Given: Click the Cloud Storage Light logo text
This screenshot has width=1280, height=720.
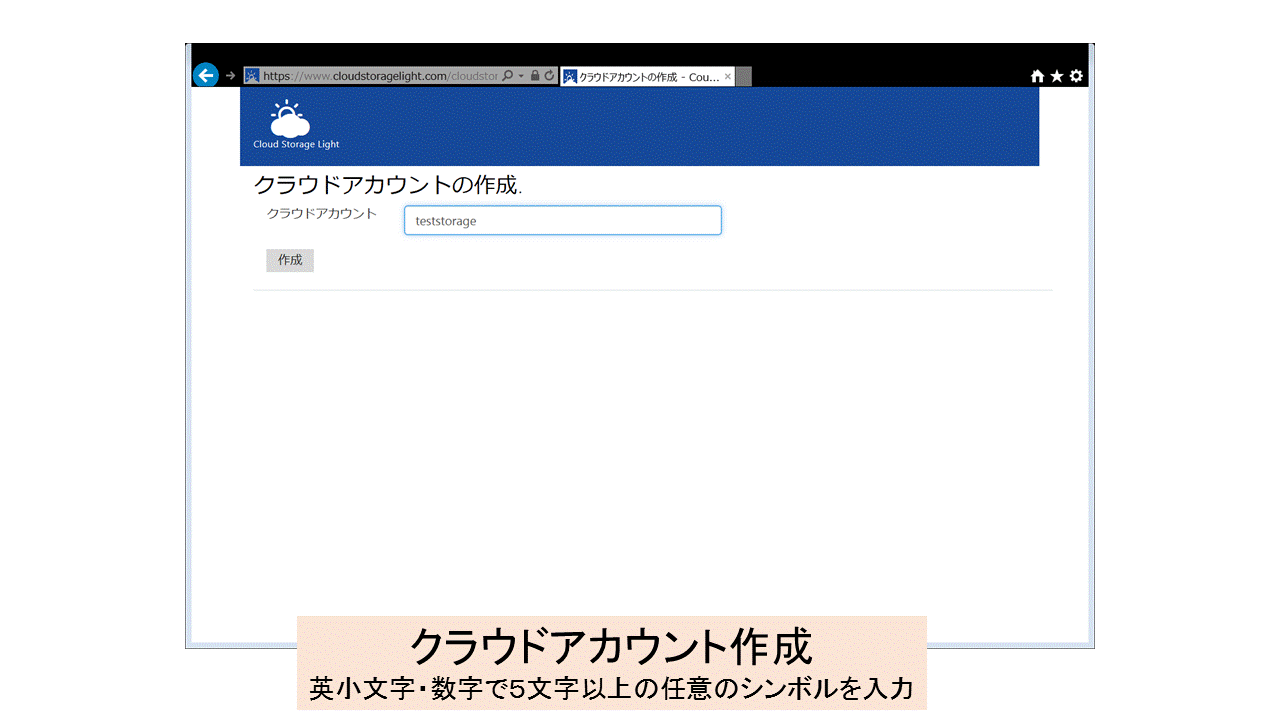Looking at the screenshot, I should [x=296, y=145].
